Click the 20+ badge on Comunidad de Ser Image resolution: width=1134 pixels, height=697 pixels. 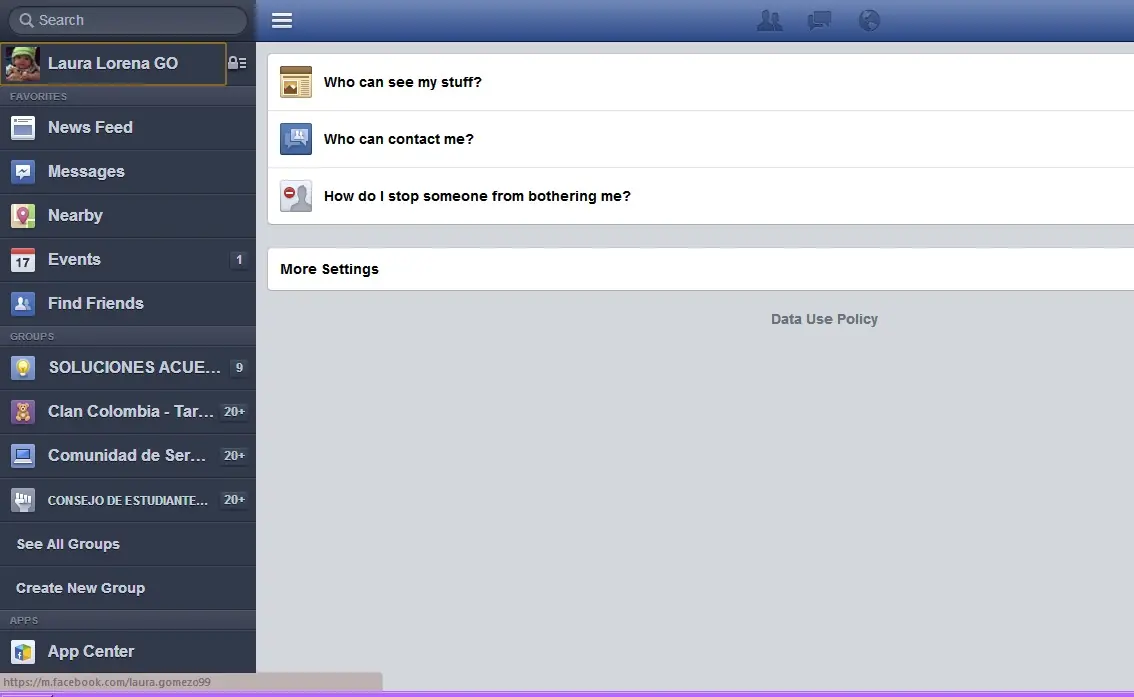point(234,456)
